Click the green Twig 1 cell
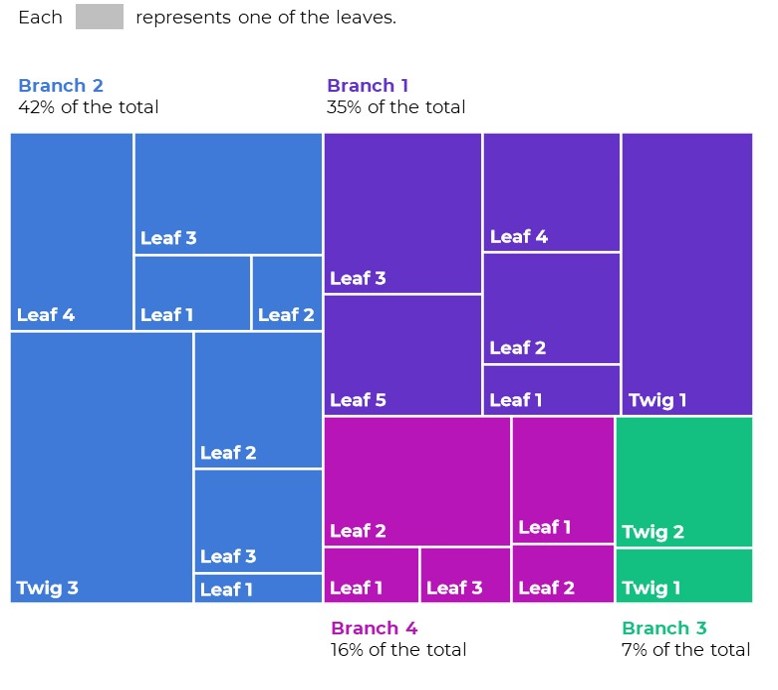This screenshot has width=778, height=690. (x=684, y=575)
